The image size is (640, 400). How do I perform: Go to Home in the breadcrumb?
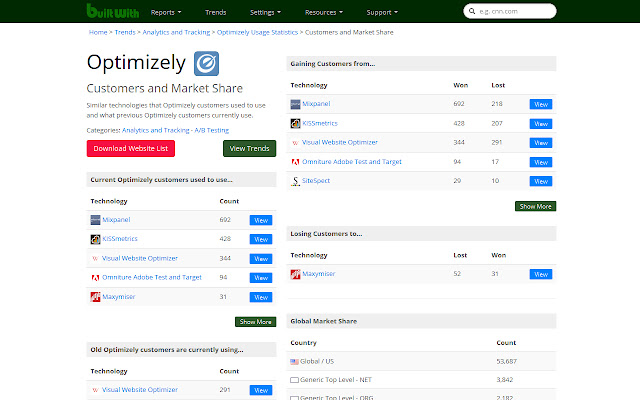pos(98,32)
